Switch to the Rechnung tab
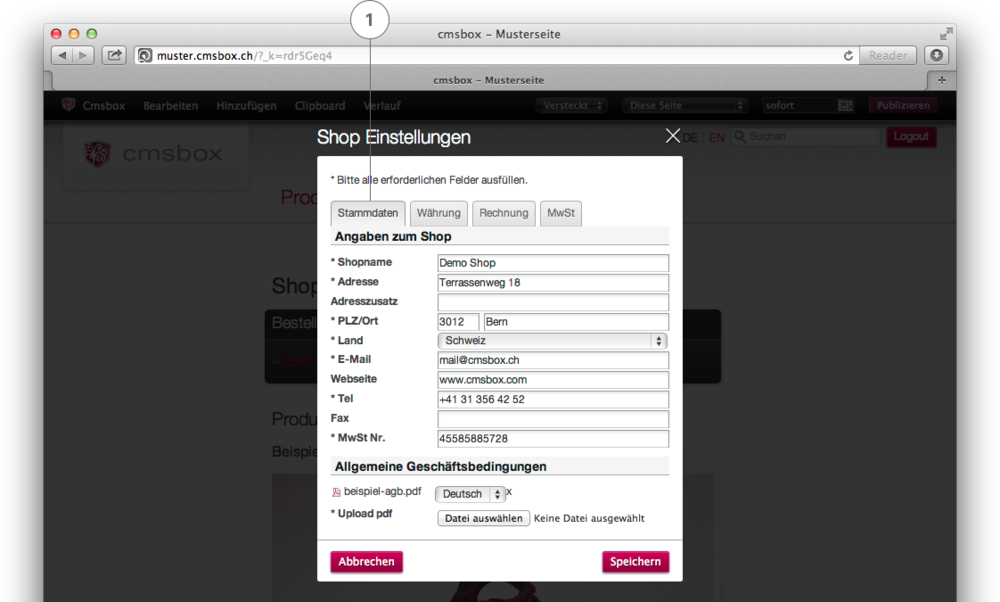The height and width of the screenshot is (602, 1000). 503,213
